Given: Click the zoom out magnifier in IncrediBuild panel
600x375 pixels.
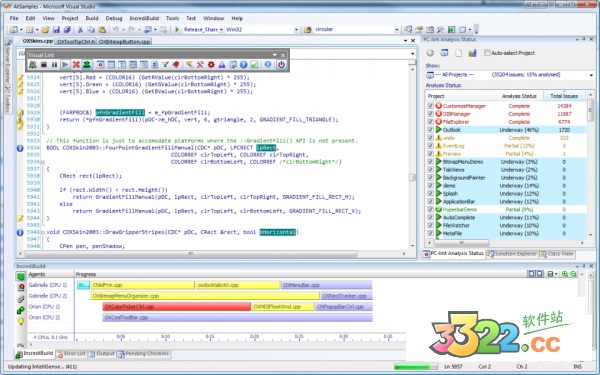Looking at the screenshot, I should pyautogui.click(x=573, y=274).
